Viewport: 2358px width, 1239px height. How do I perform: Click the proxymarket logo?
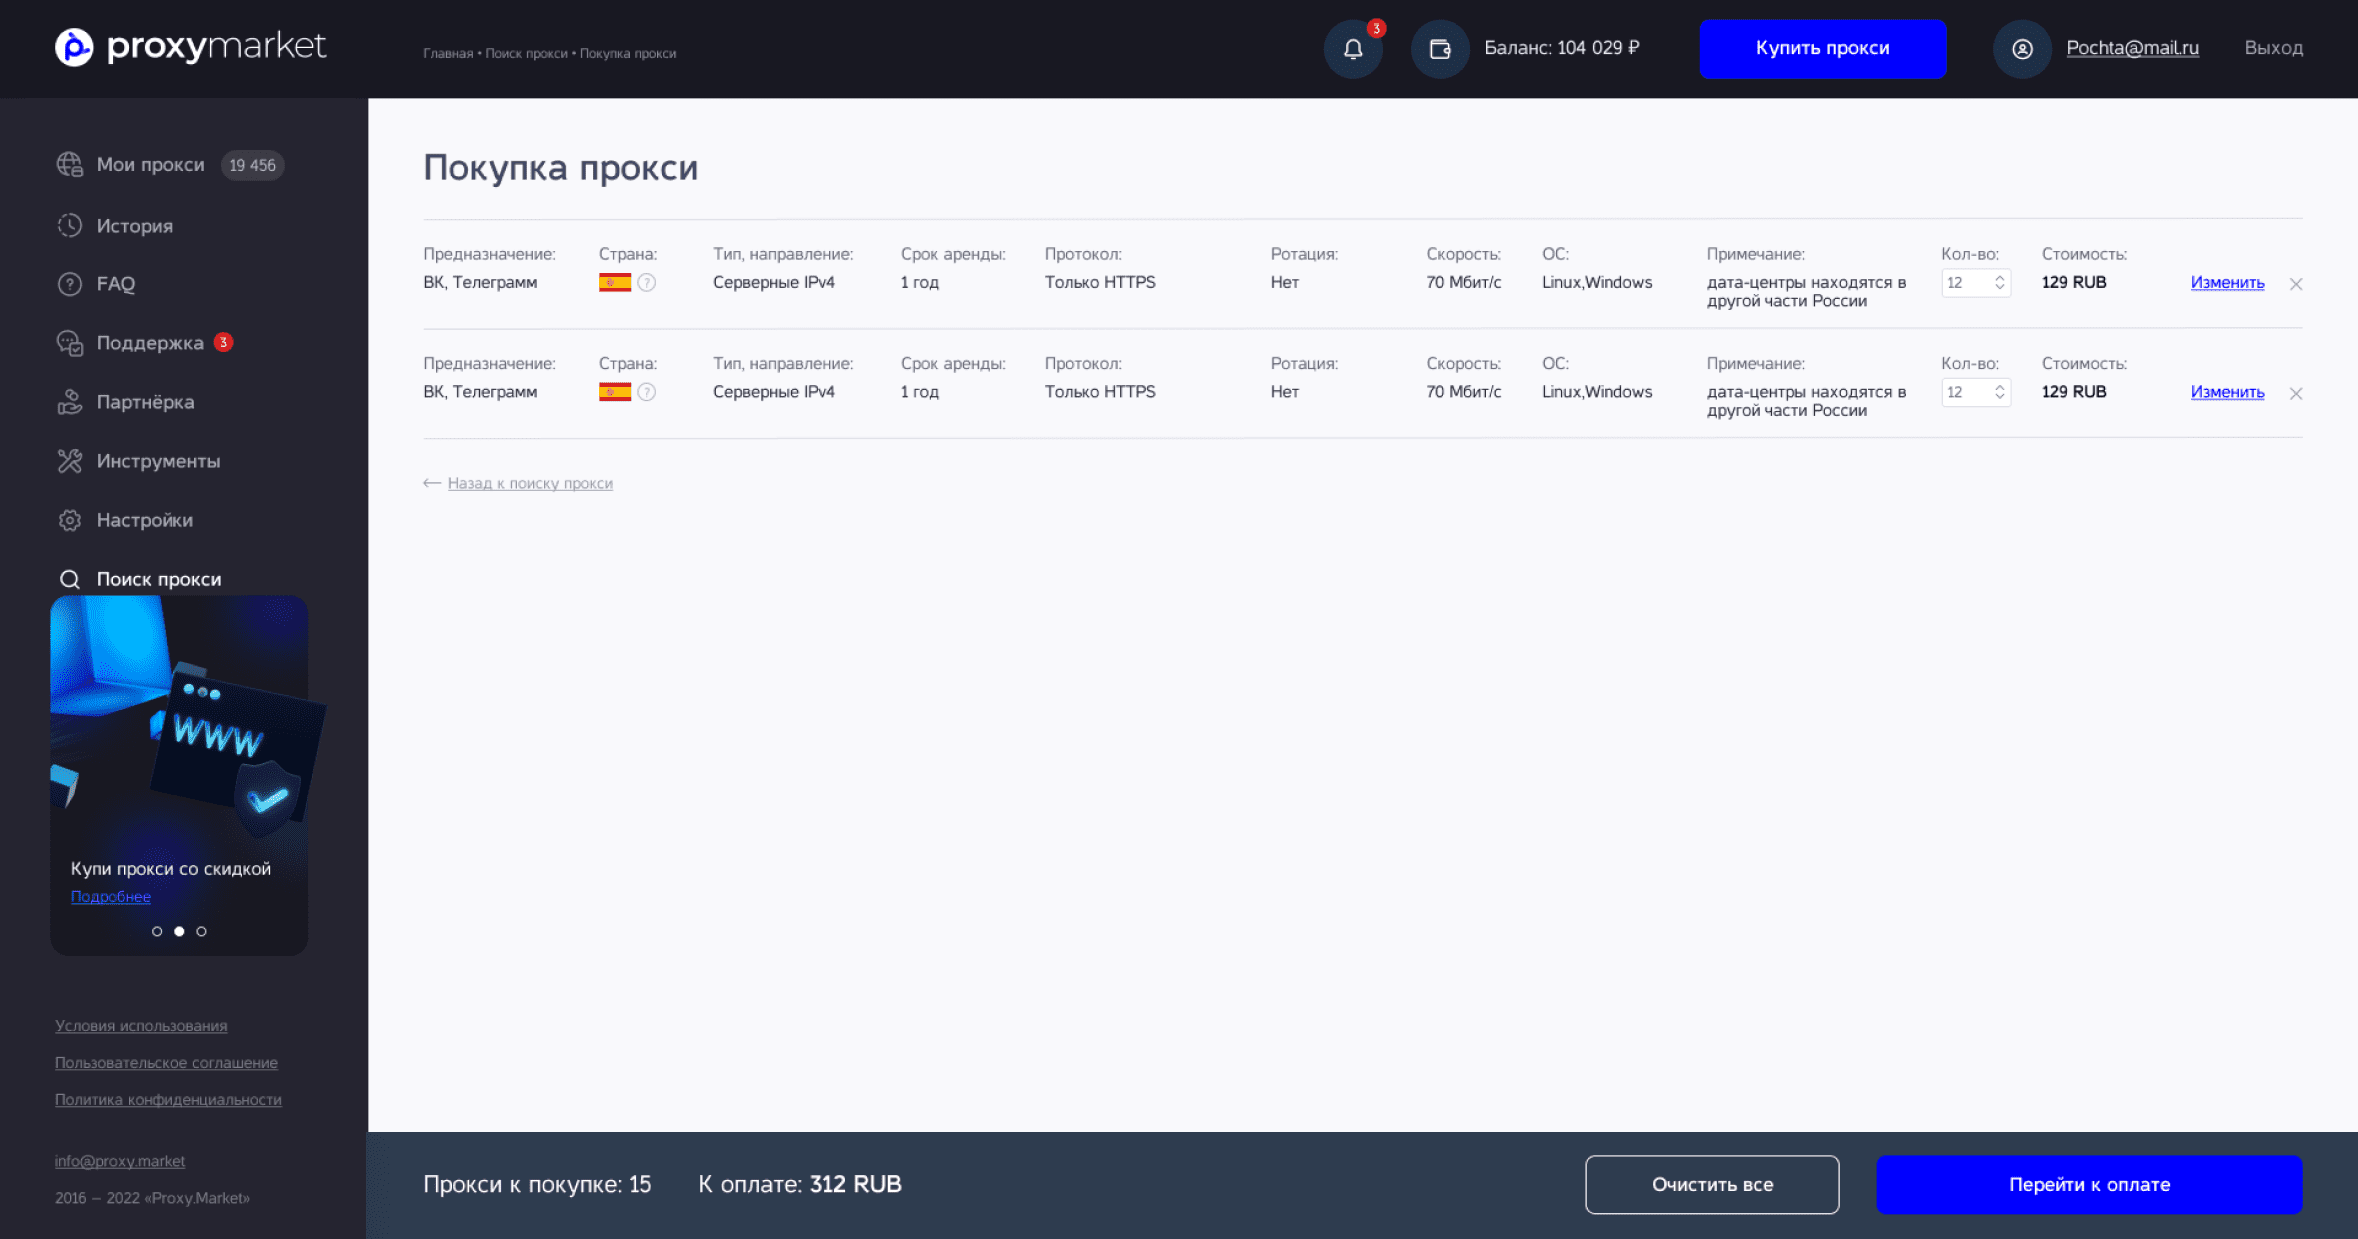[x=190, y=47]
